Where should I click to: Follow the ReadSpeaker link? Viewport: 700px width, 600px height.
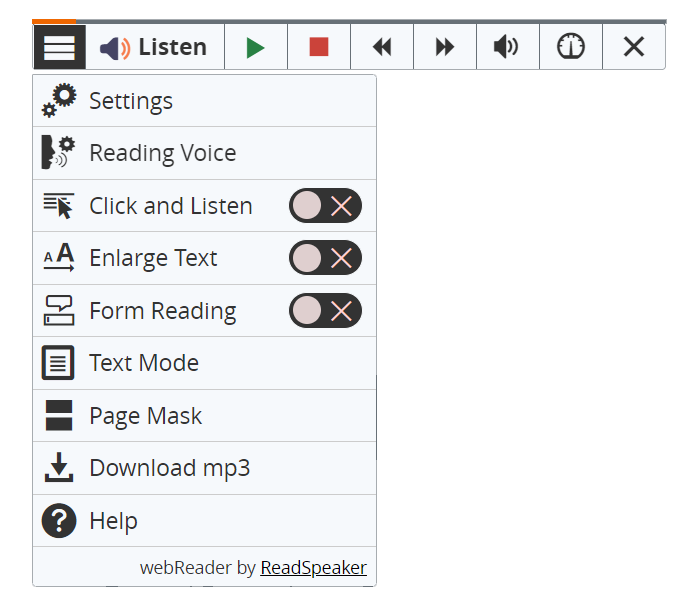coord(313,568)
